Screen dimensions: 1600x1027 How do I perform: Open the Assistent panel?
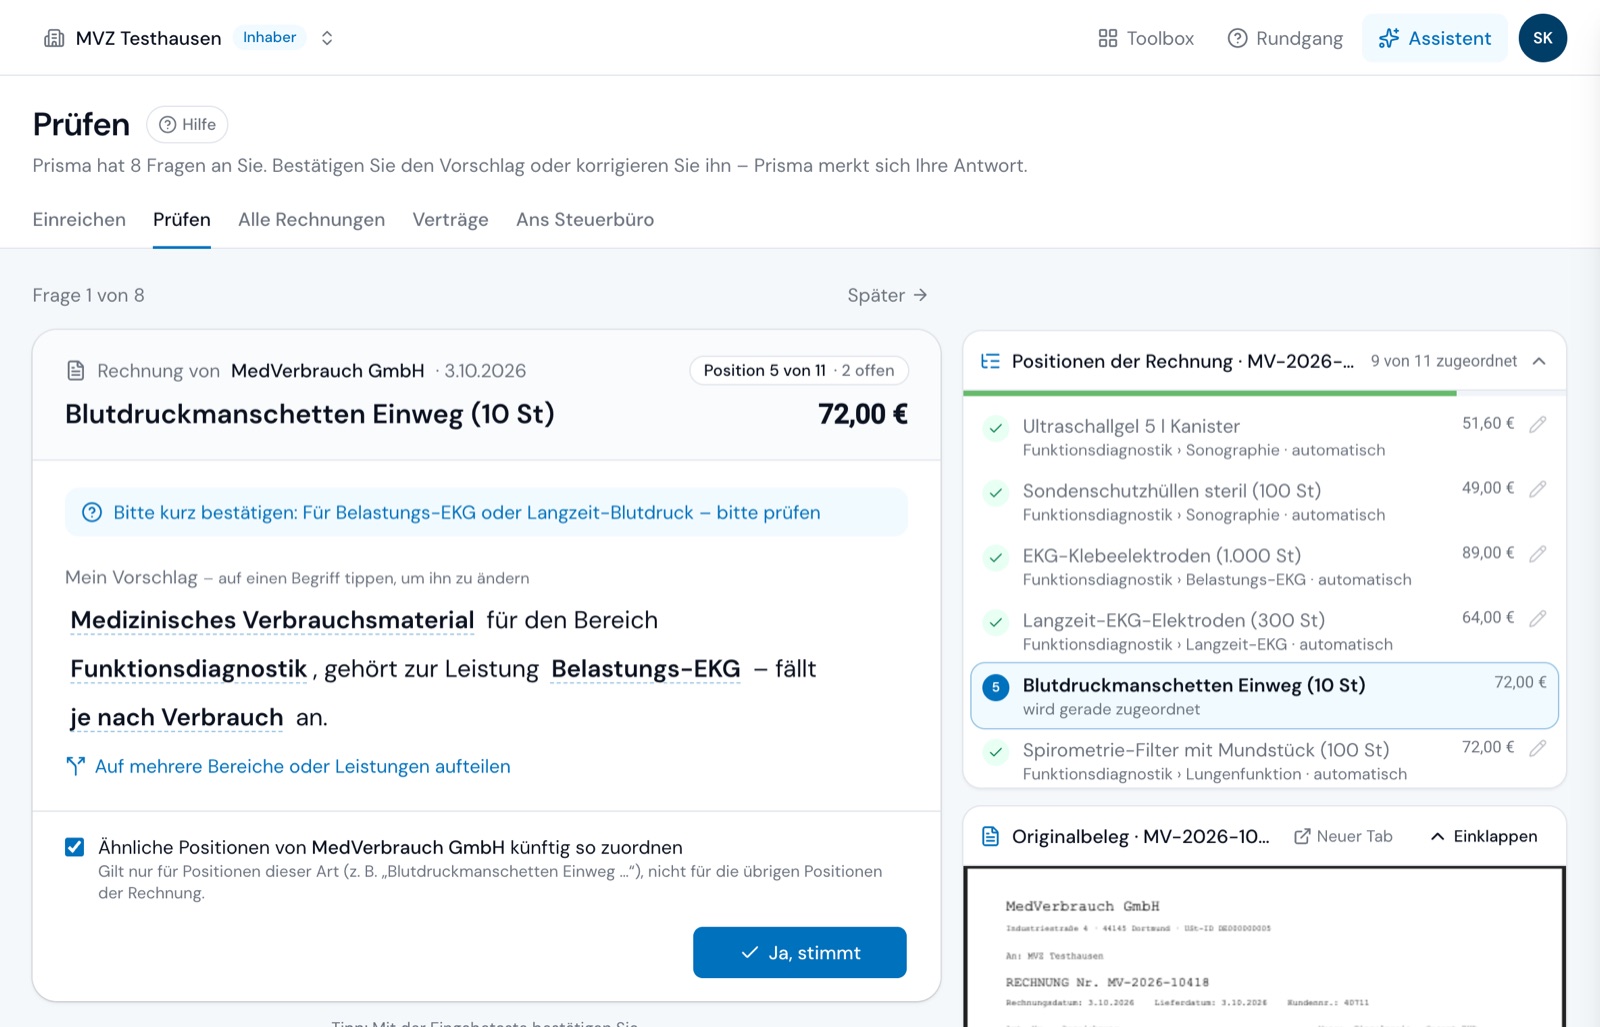pos(1435,38)
